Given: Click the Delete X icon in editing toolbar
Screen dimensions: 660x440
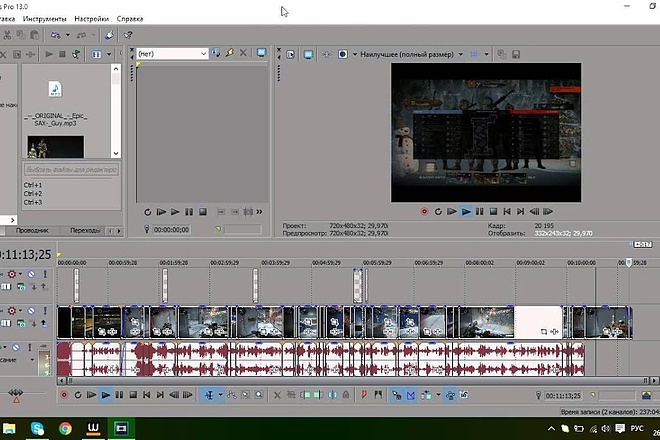Looking at the screenshot, I should pyautogui.click(x=277, y=395).
